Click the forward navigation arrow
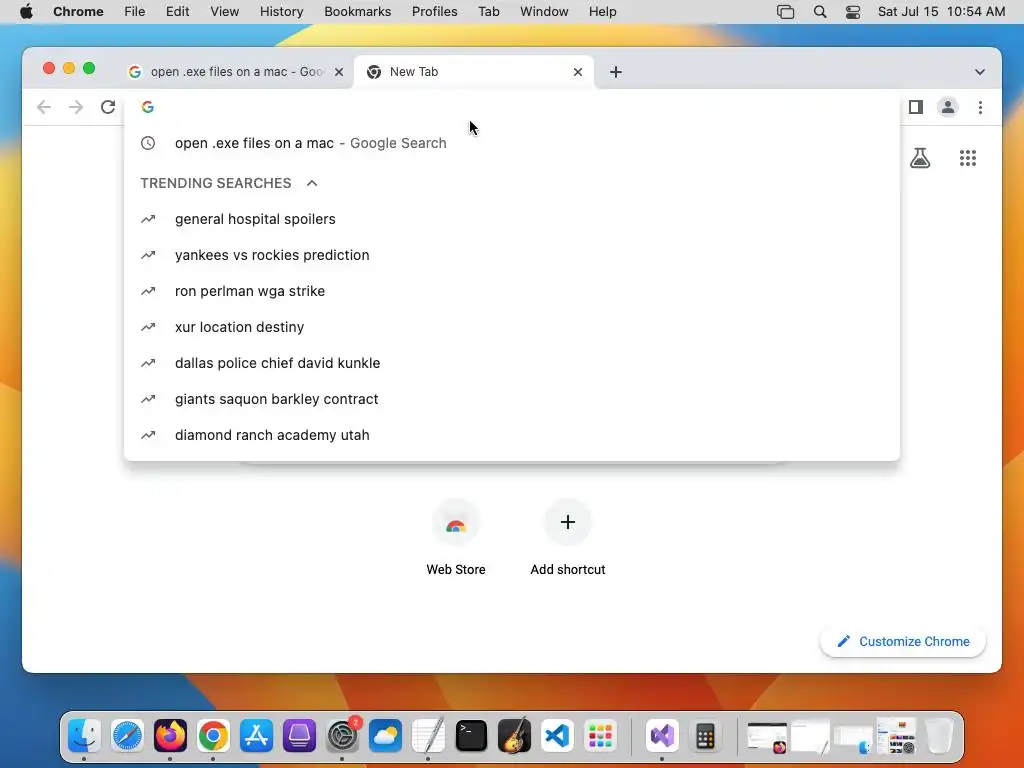This screenshot has height=768, width=1024. pos(76,107)
